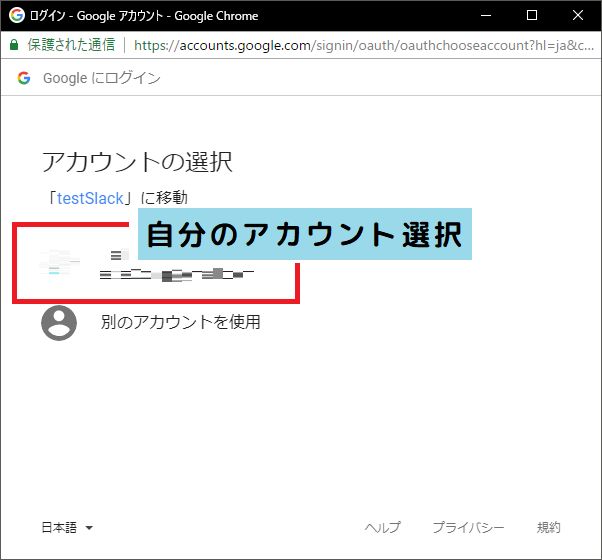The width and height of the screenshot is (602, 560).
Task: Open the 日本語 language dropdown
Action: pyautogui.click(x=67, y=527)
